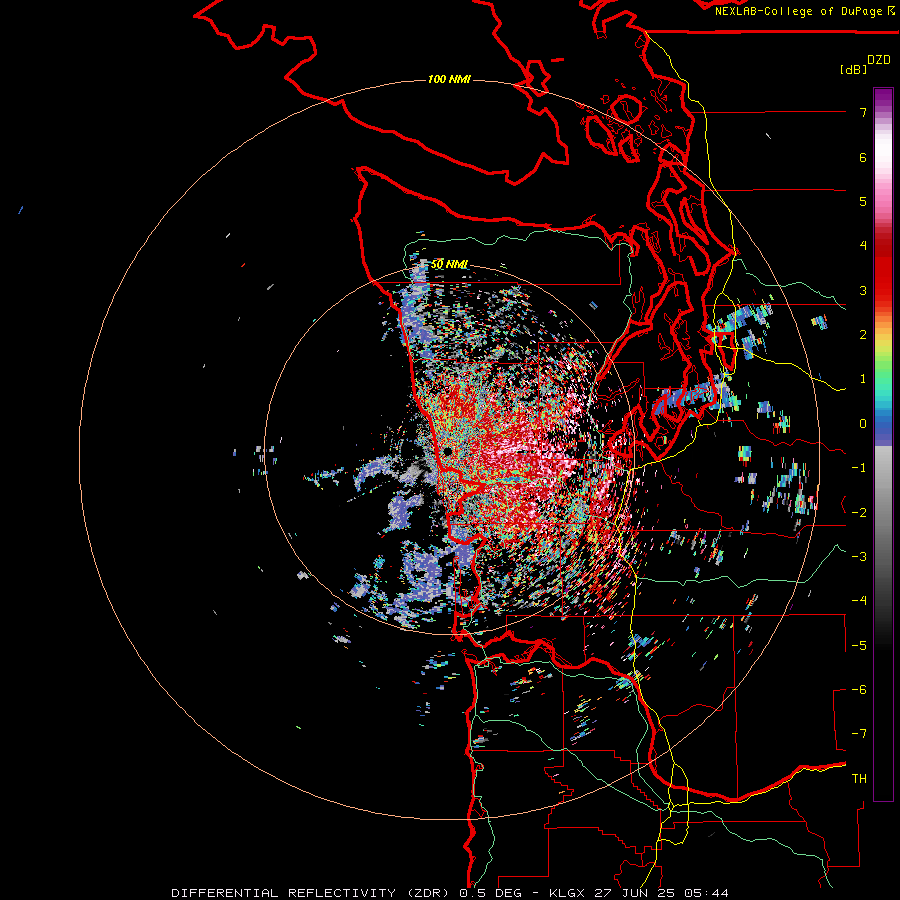Screen dimensions: 900x900
Task: Select the 7 dB scale value
Action: tap(863, 112)
